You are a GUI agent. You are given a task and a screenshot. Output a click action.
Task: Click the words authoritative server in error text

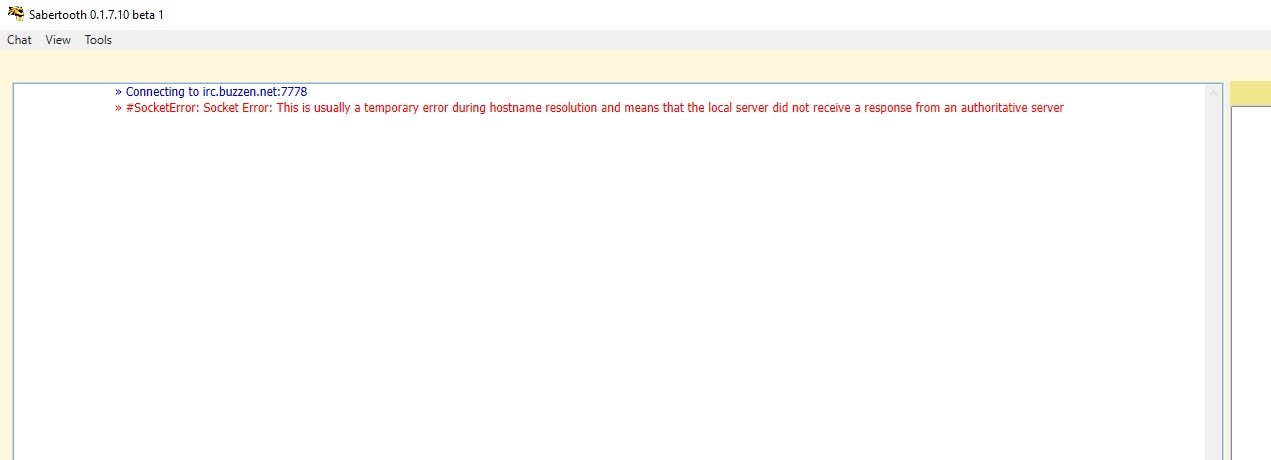tap(1012, 107)
